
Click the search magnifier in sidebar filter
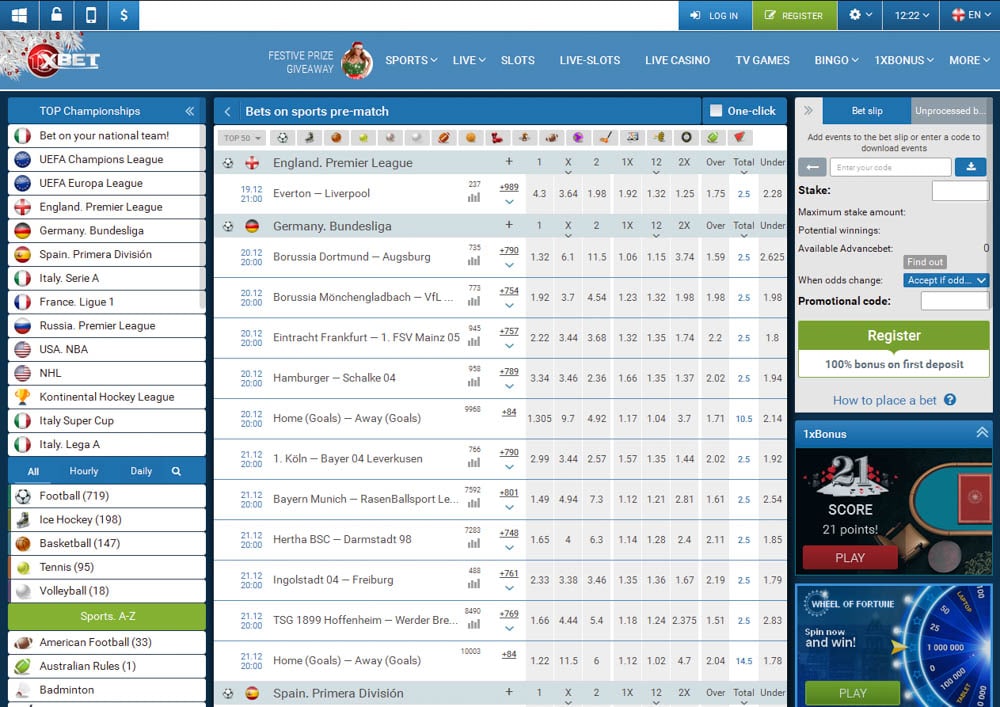pyautogui.click(x=176, y=471)
